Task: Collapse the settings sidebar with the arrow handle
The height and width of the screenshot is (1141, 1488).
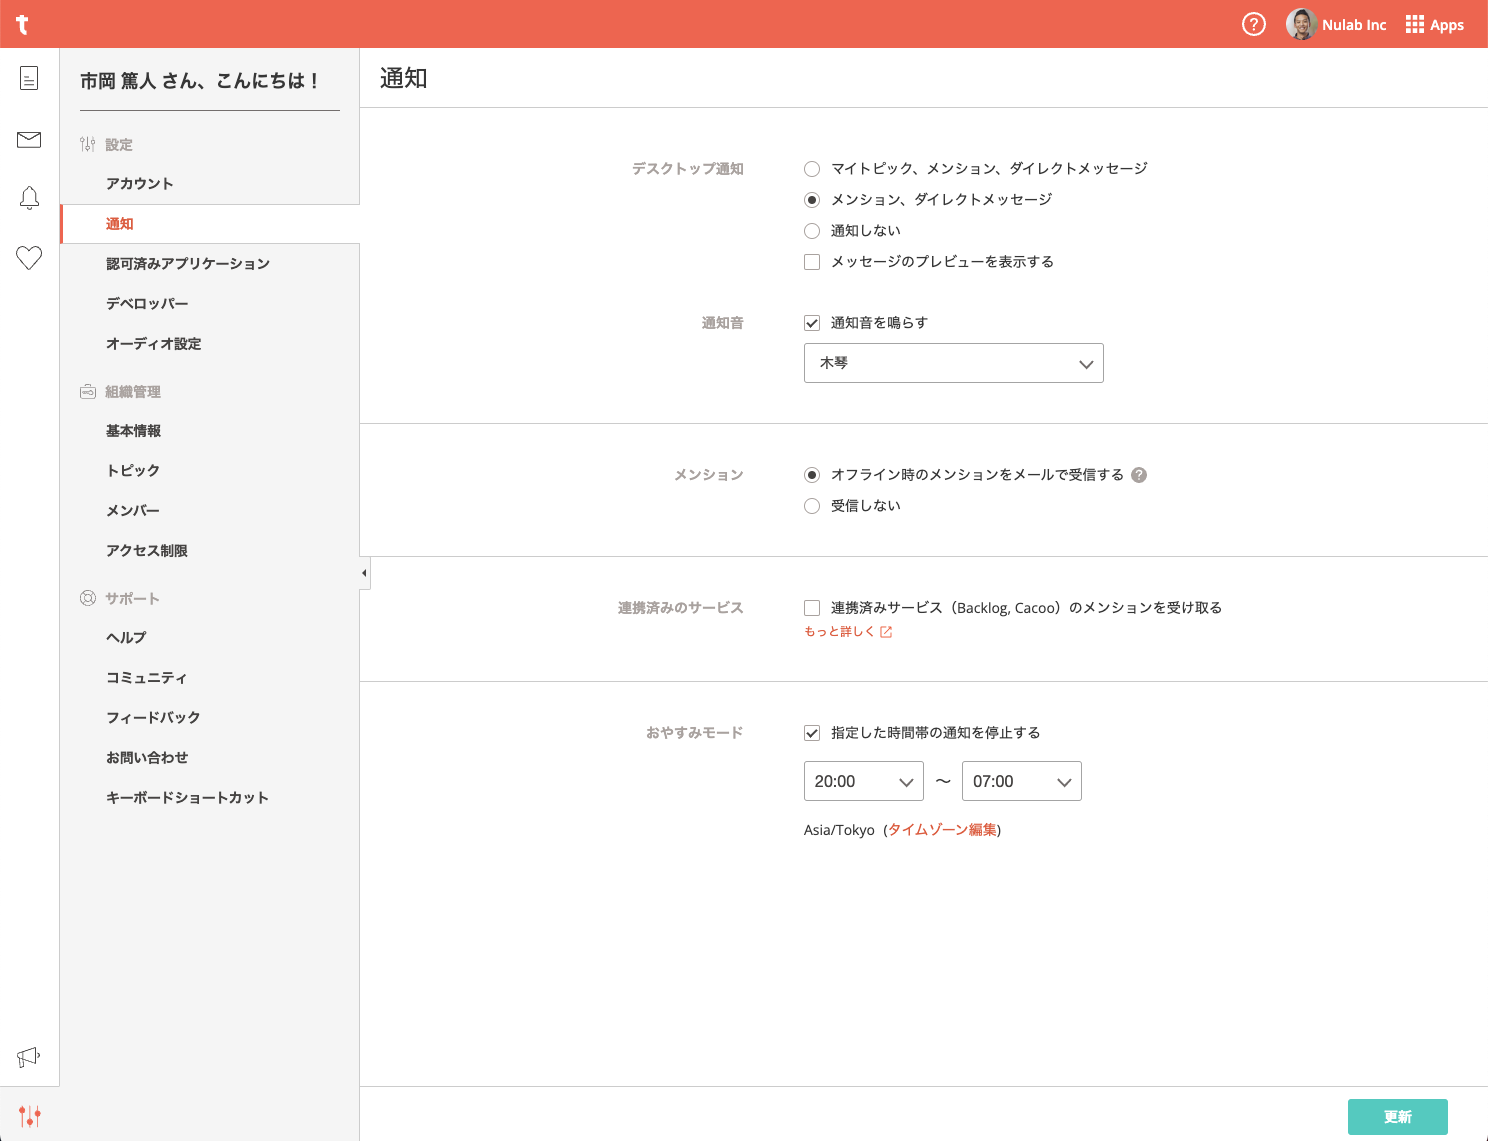Action: [365, 573]
